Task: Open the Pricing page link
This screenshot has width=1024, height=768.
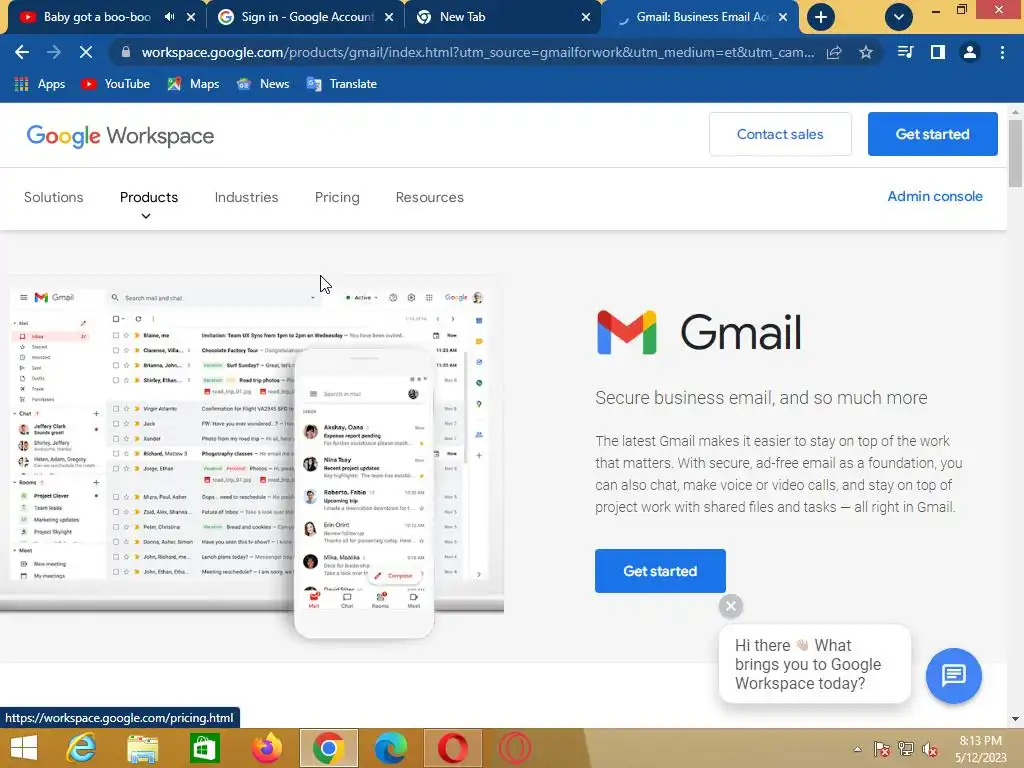Action: [337, 197]
